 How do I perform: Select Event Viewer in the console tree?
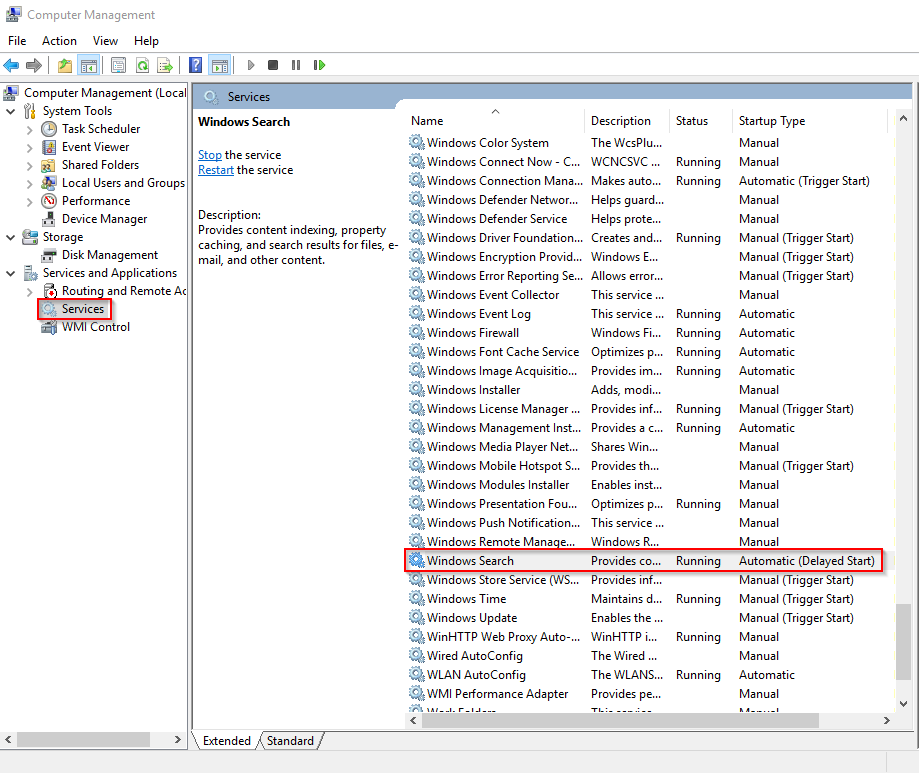coord(96,147)
